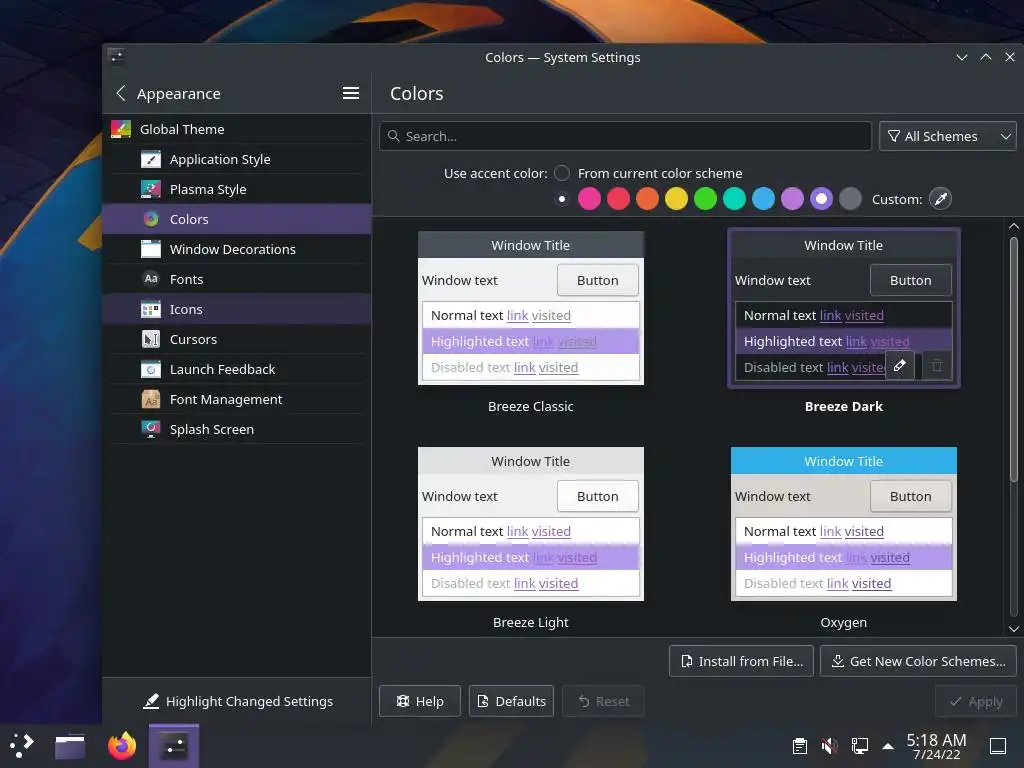This screenshot has height=768, width=1024.
Task: Click the System Settings taskbar entry
Action: pyautogui.click(x=174, y=746)
